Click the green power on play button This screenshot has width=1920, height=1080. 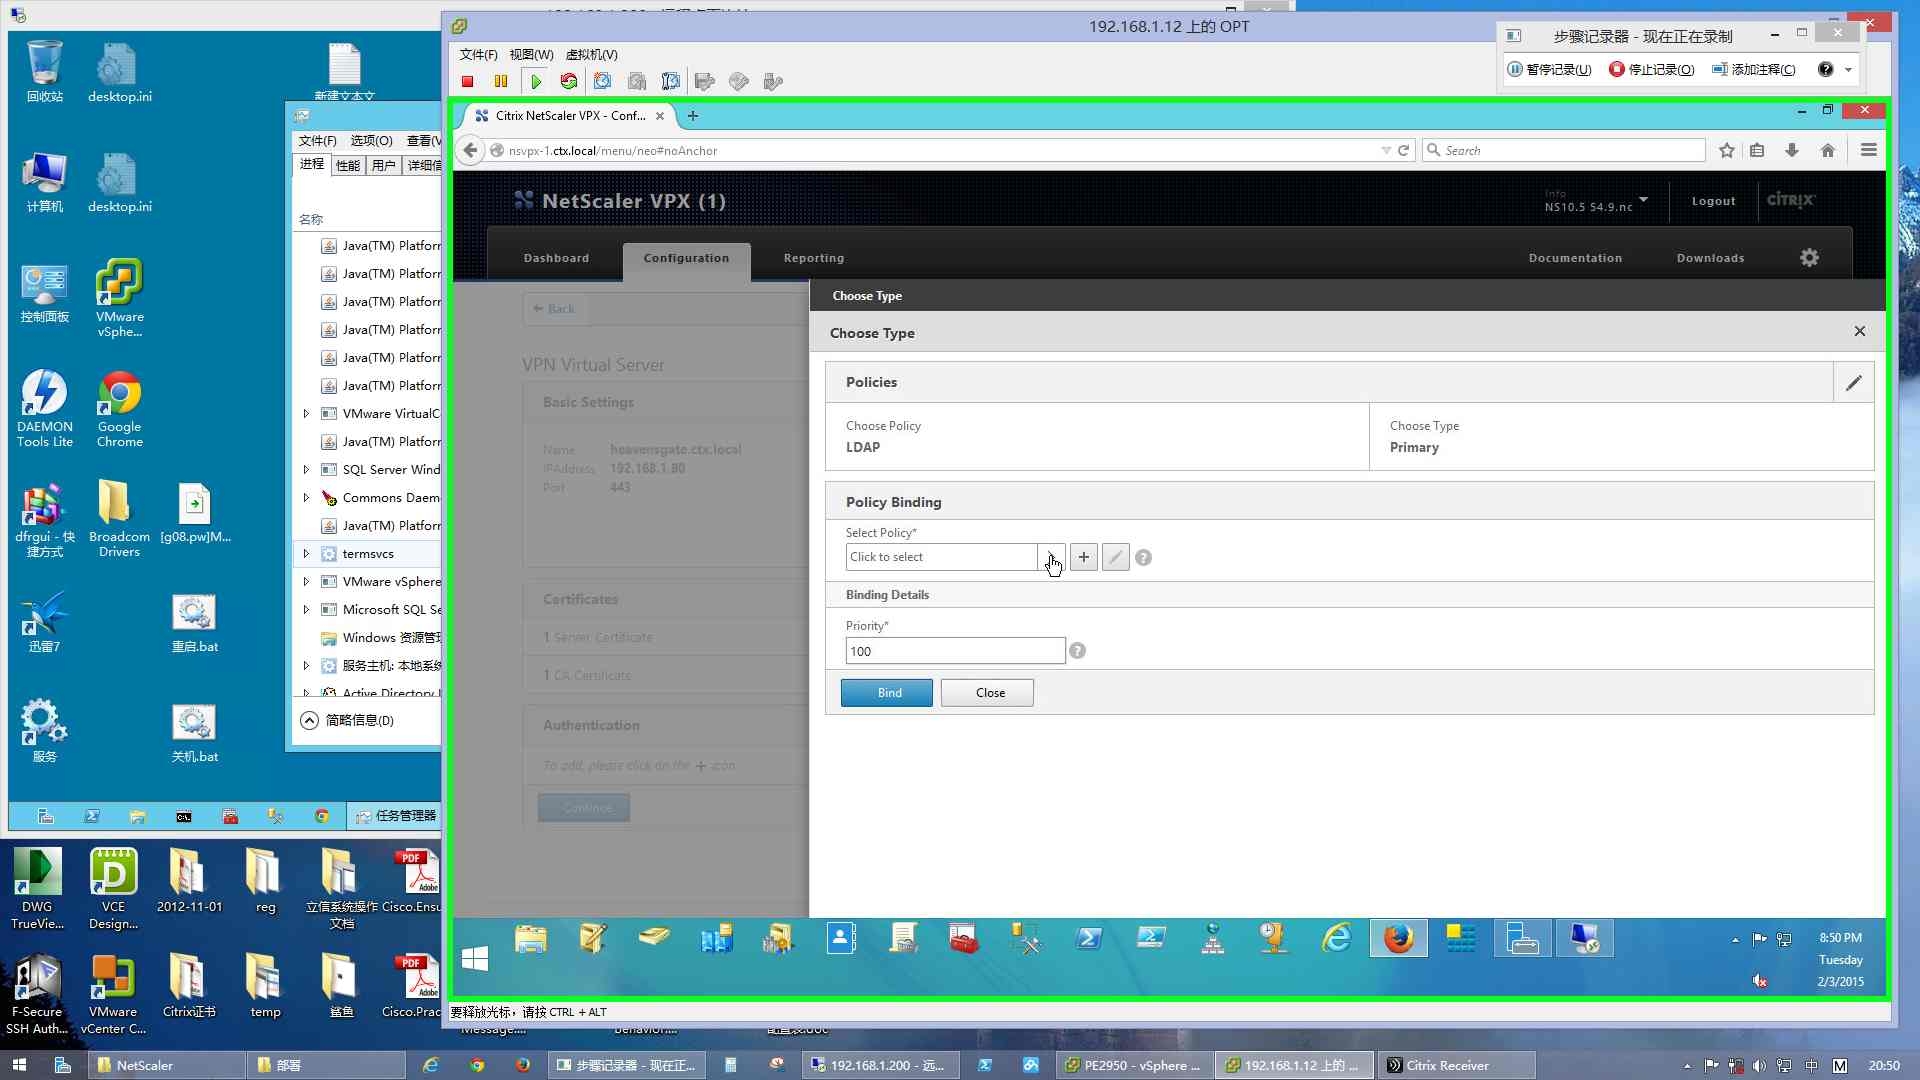pos(536,81)
